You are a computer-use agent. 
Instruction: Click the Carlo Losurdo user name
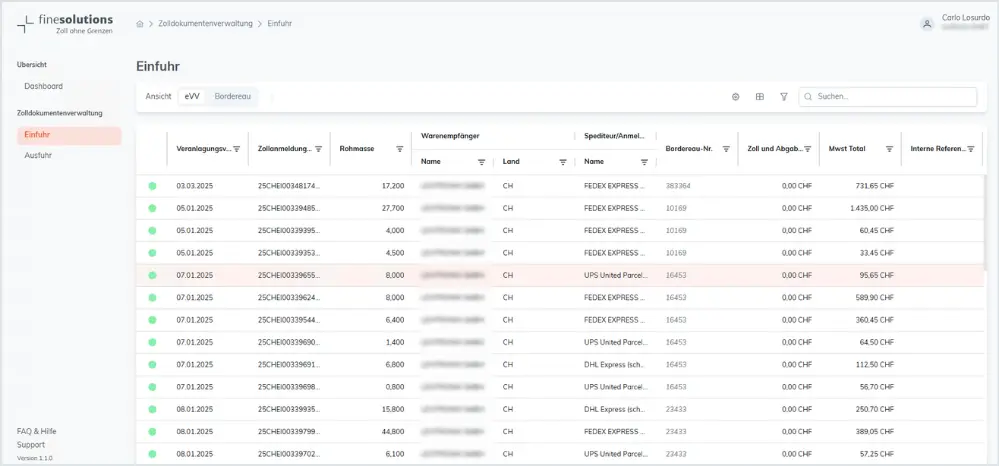coord(966,18)
